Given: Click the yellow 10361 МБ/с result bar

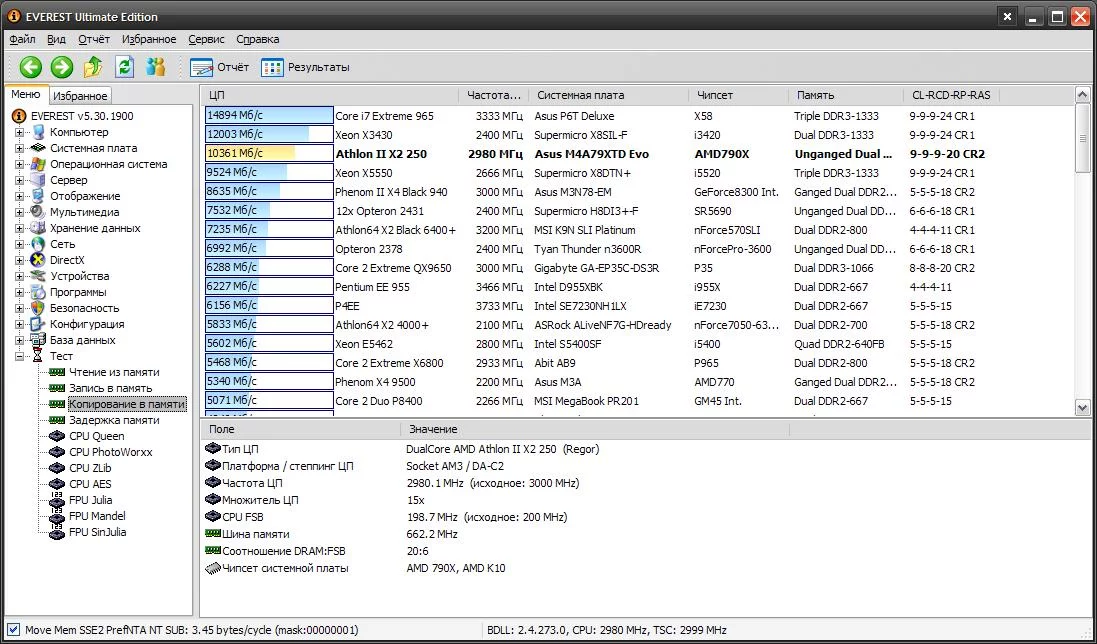Looking at the screenshot, I should pos(250,154).
